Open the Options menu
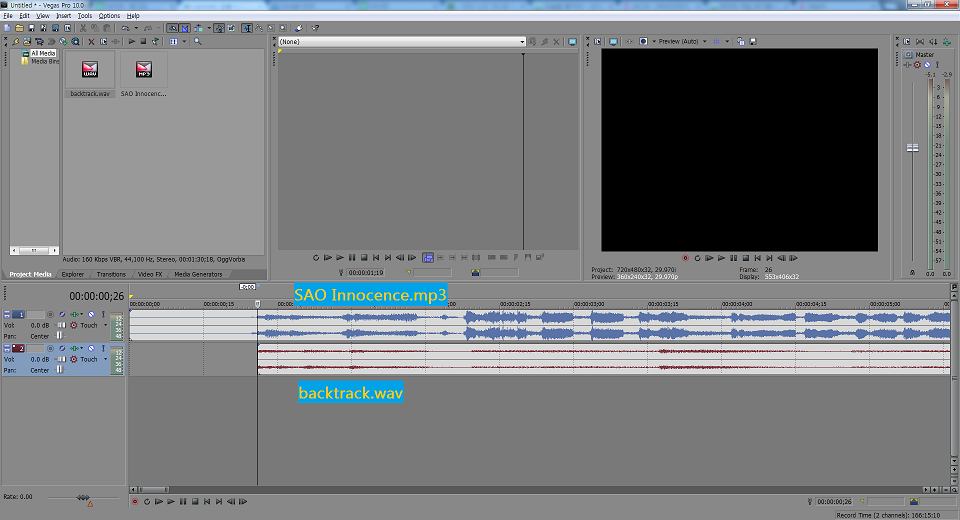The height and width of the screenshot is (520, 960). point(109,16)
